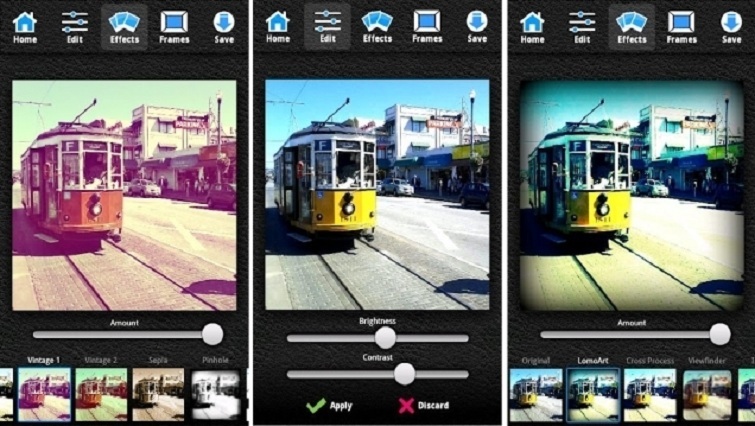This screenshot has width=755, height=426.
Task: Choose the Viewfinder effect thumbnail
Action: [x=707, y=394]
